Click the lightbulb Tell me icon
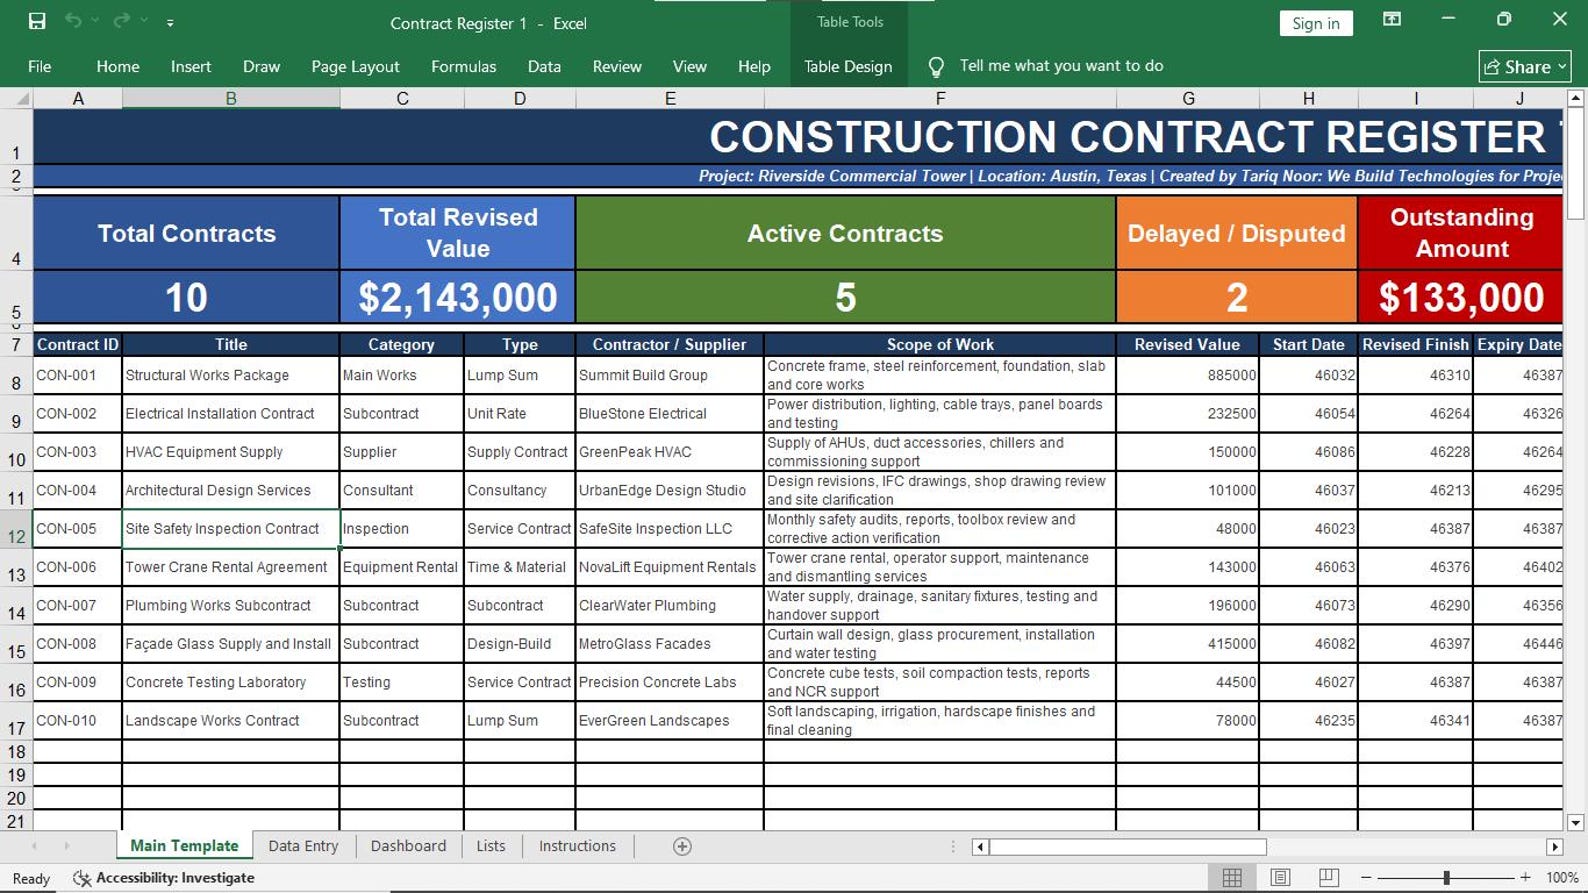1588x893 pixels. pos(936,66)
